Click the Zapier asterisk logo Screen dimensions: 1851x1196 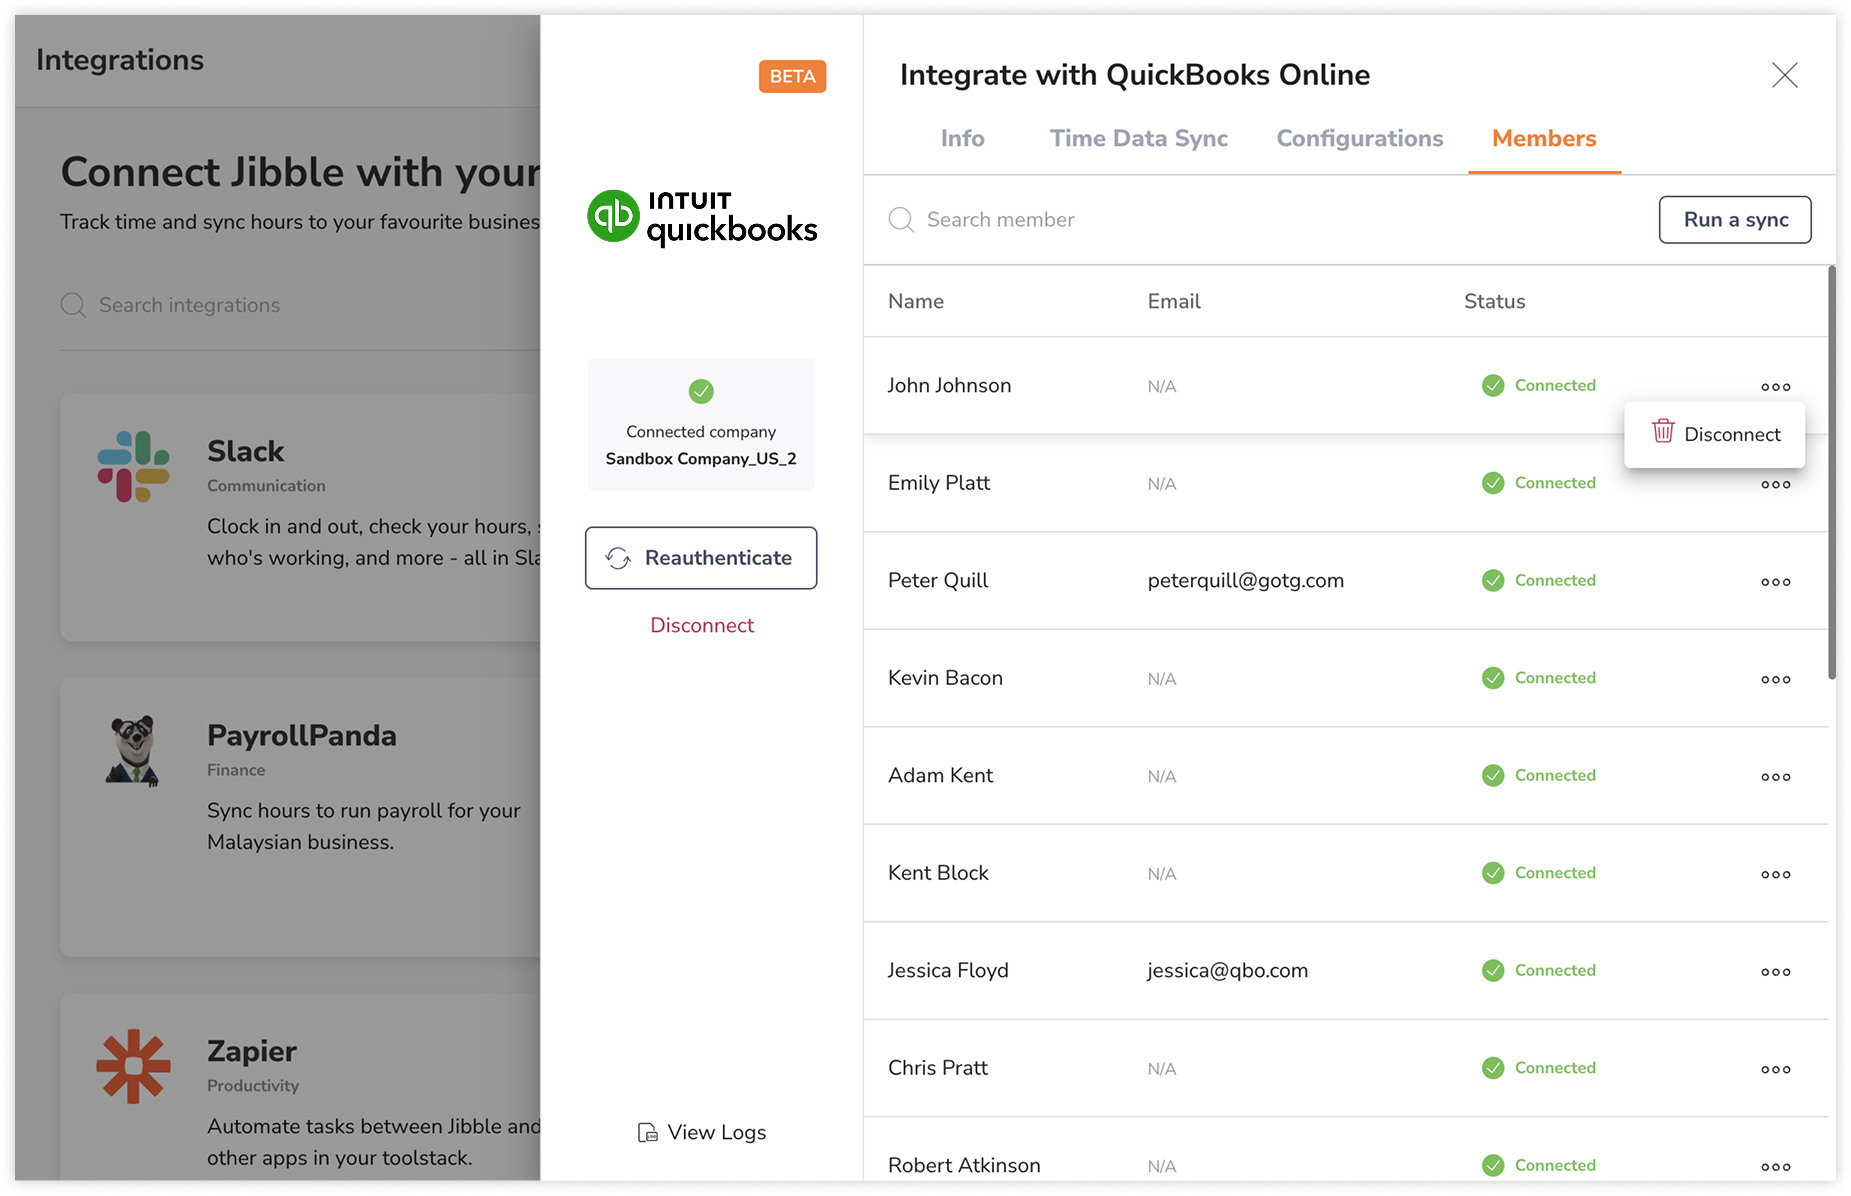(133, 1066)
